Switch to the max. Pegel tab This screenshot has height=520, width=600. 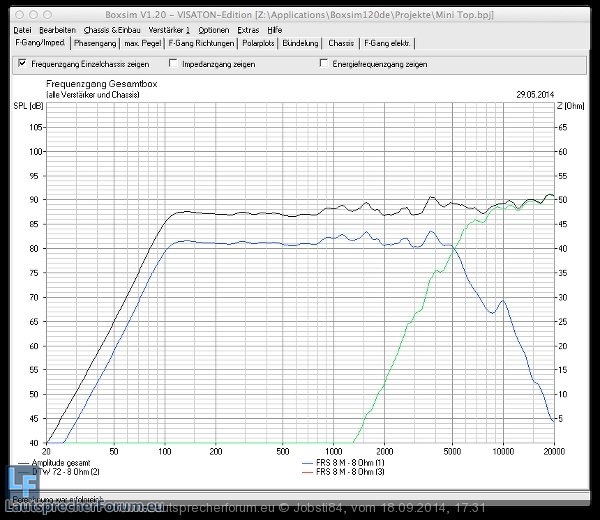pyautogui.click(x=143, y=44)
